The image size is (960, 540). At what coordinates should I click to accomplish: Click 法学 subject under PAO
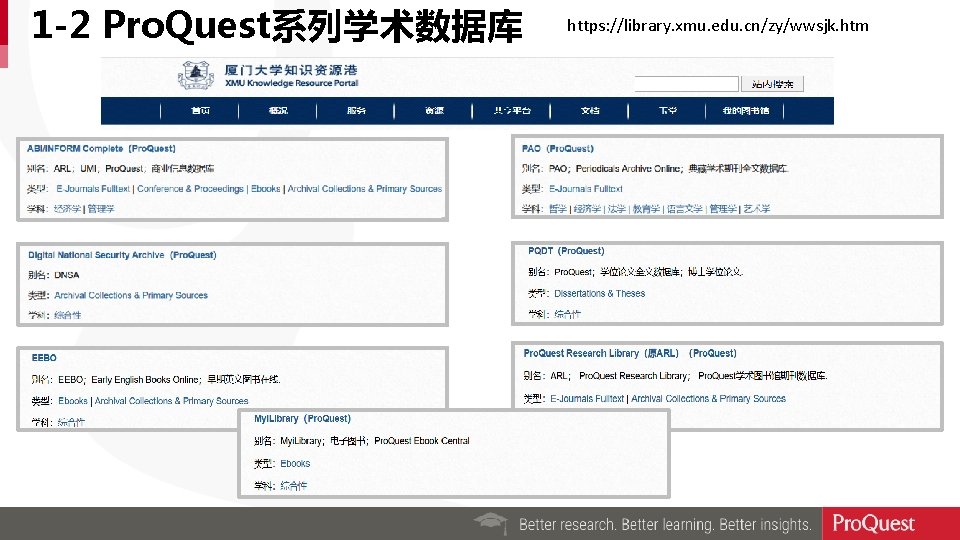pos(617,209)
